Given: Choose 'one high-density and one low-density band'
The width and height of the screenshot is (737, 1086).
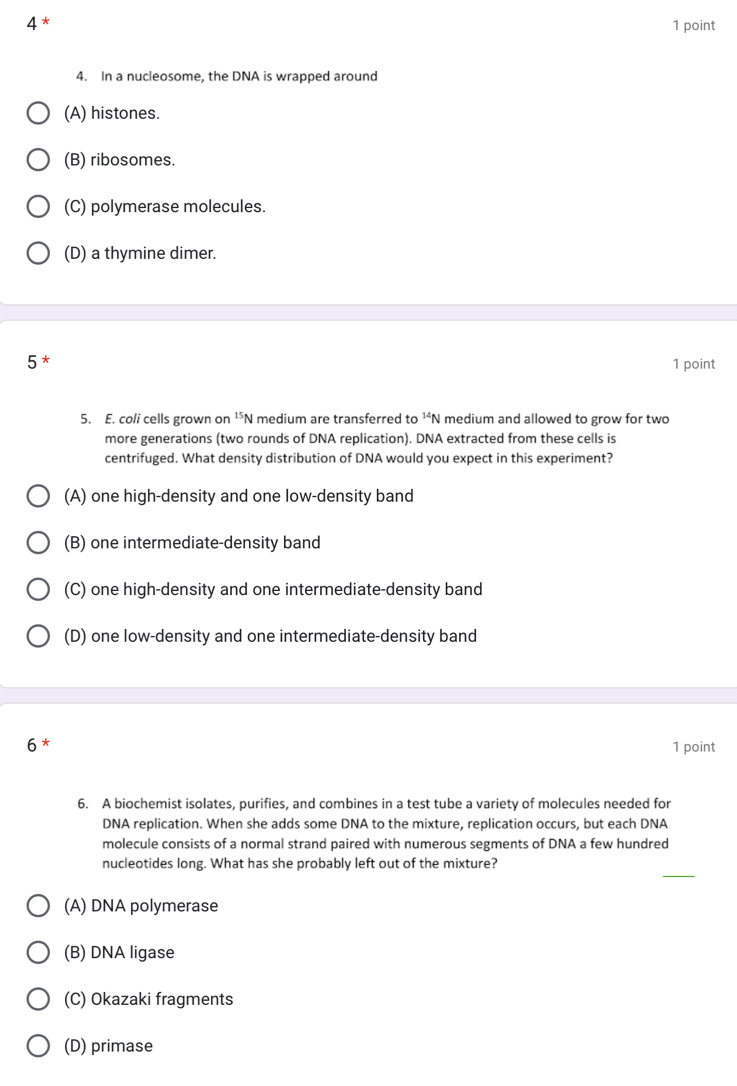Looking at the screenshot, I should point(38,496).
